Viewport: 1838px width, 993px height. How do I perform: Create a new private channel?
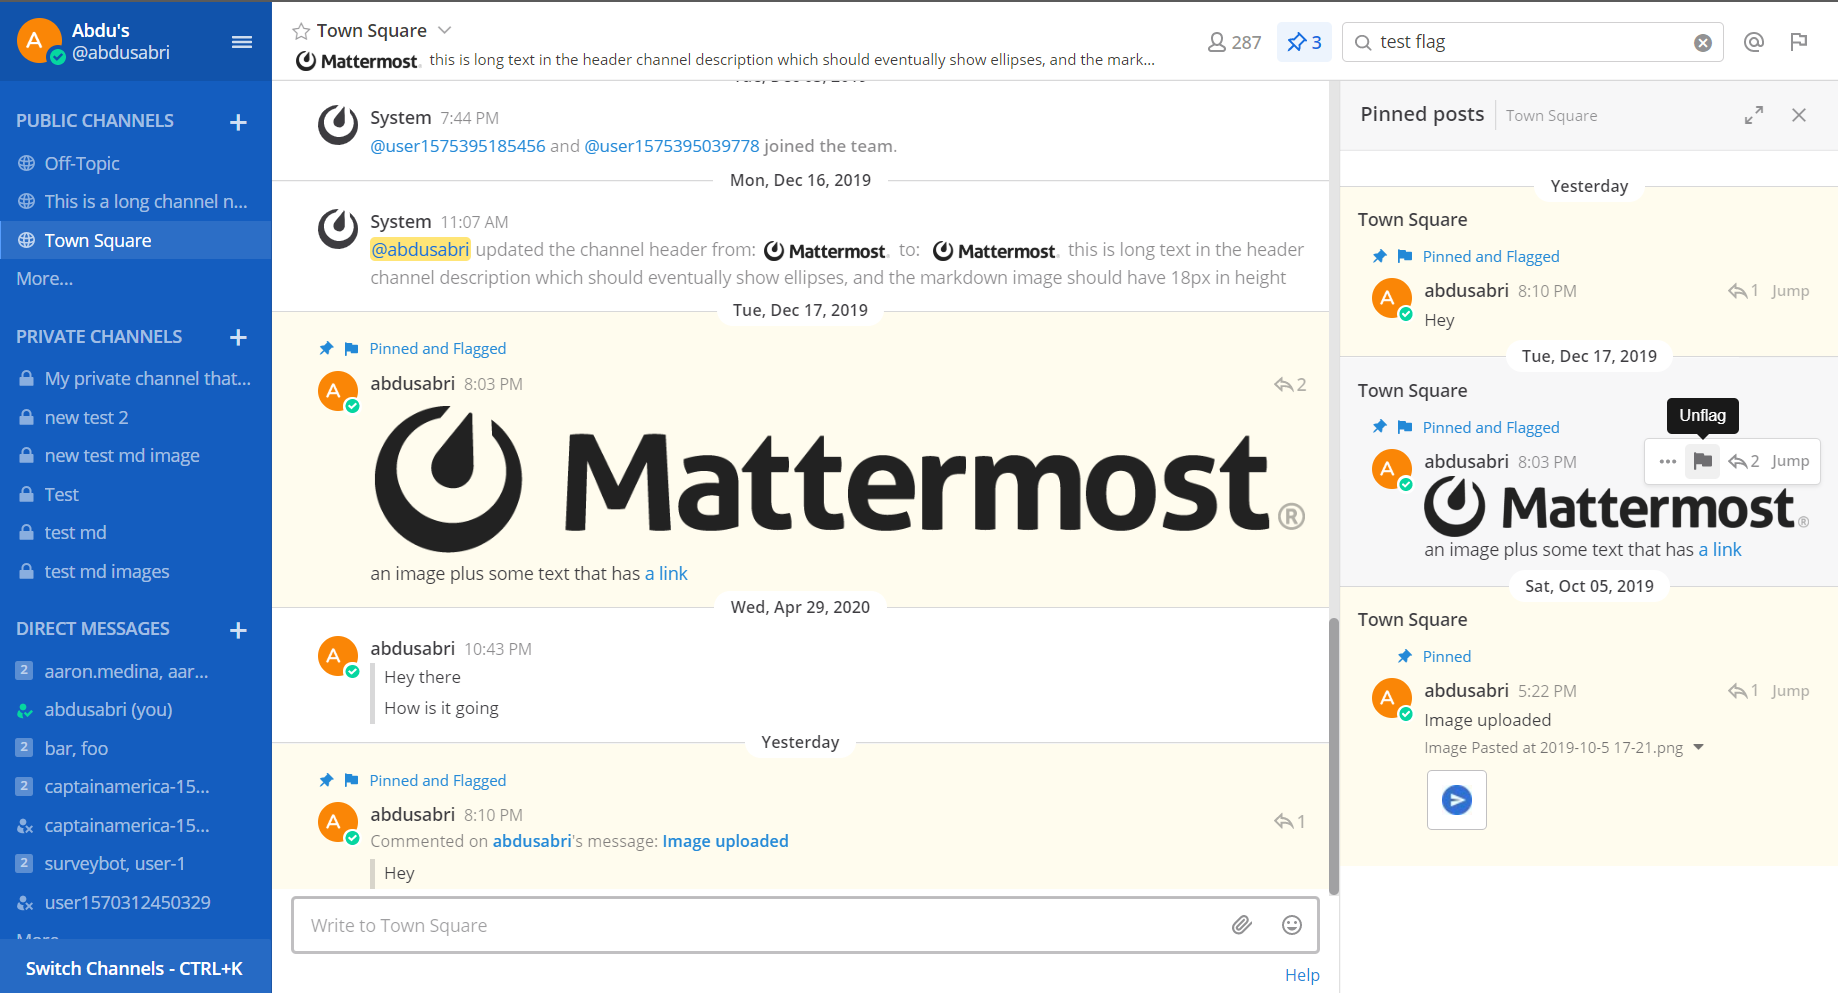coord(238,337)
